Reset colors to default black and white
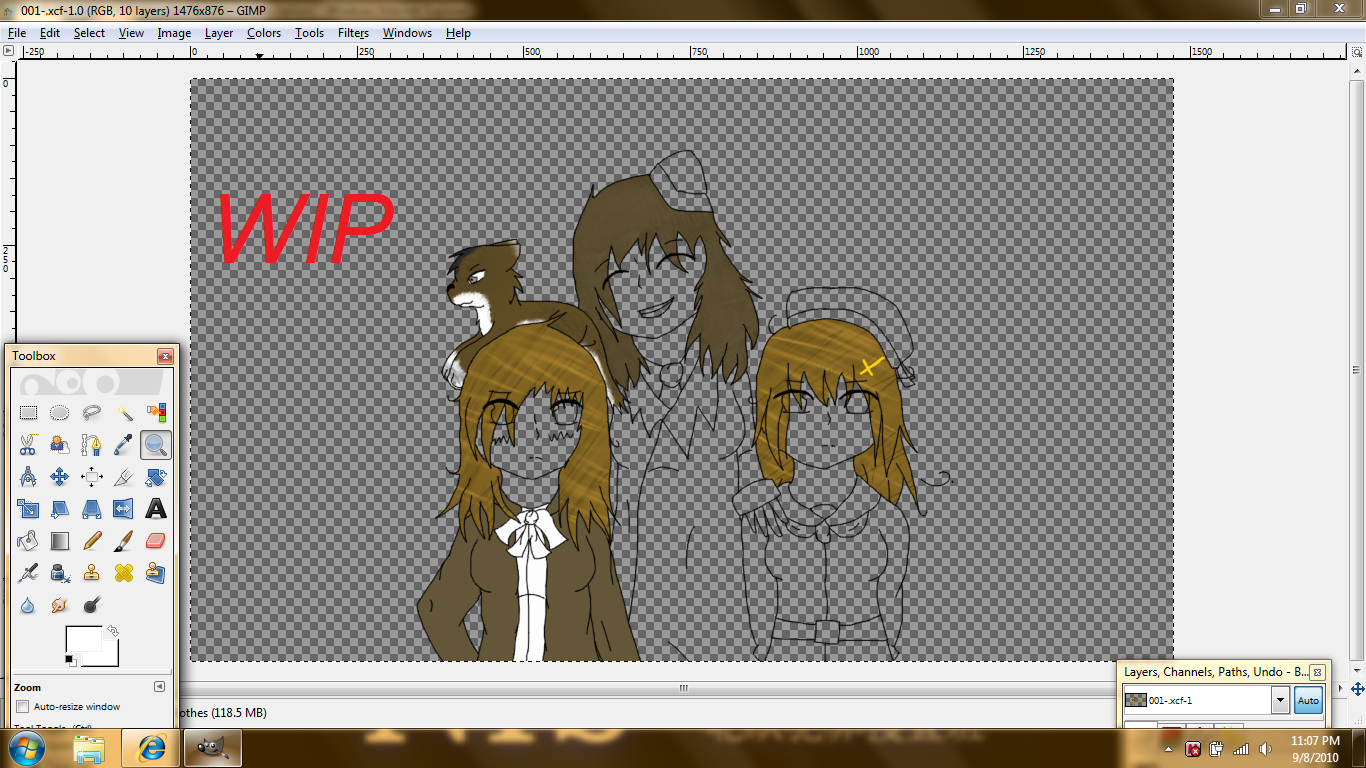This screenshot has height=768, width=1366. pos(71,661)
